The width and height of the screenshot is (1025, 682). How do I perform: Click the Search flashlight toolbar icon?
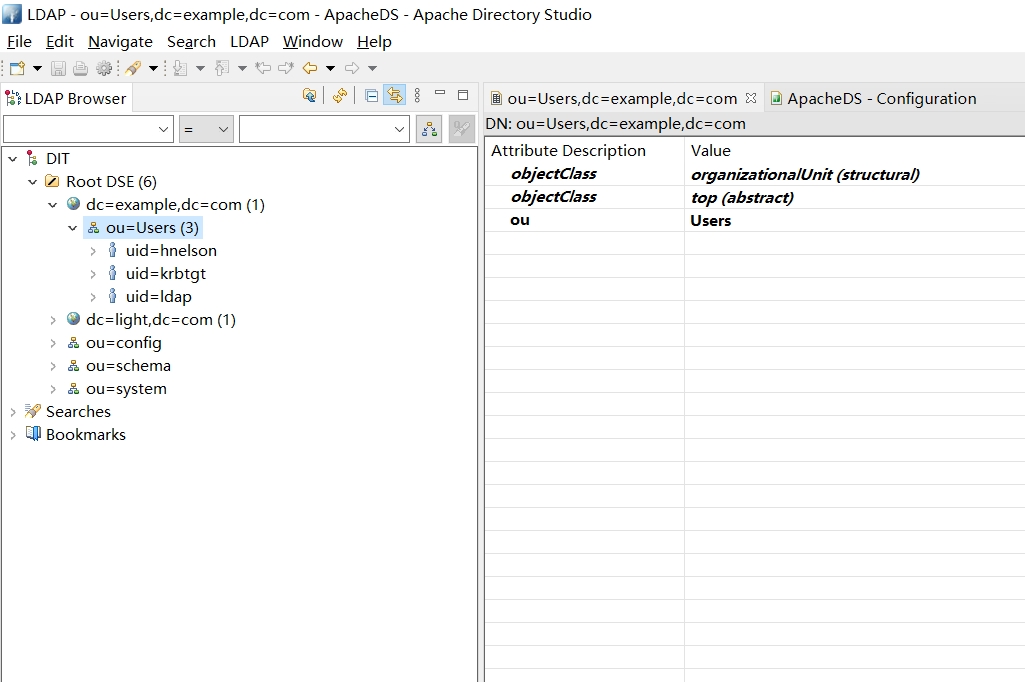click(133, 68)
